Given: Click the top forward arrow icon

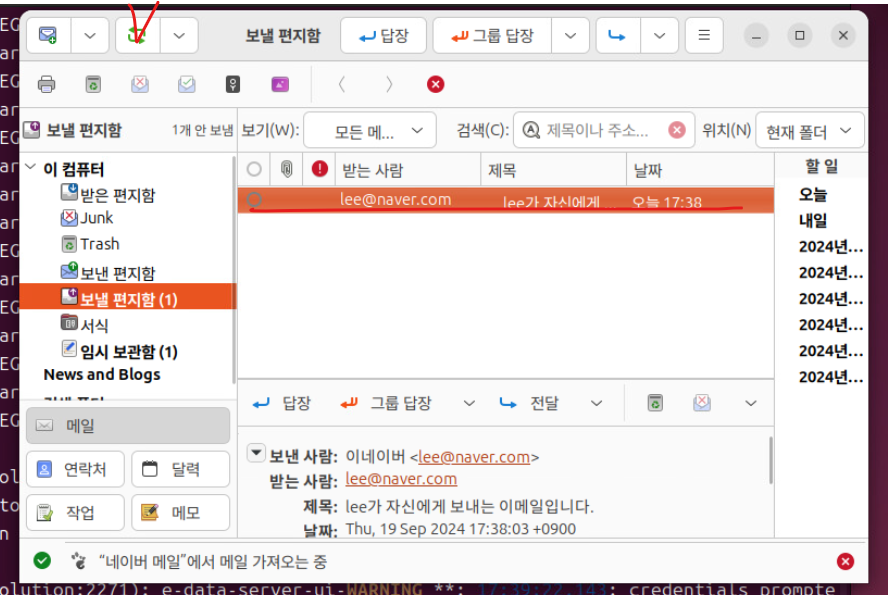Looking at the screenshot, I should pyautogui.click(x=617, y=36).
